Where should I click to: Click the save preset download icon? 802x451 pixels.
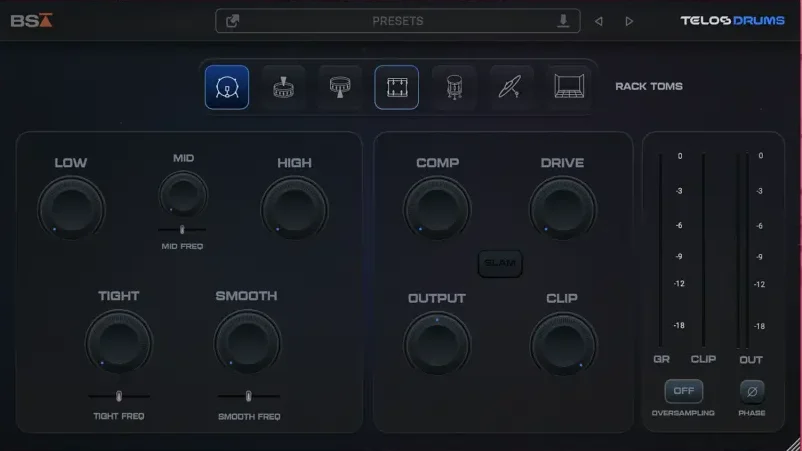563,21
